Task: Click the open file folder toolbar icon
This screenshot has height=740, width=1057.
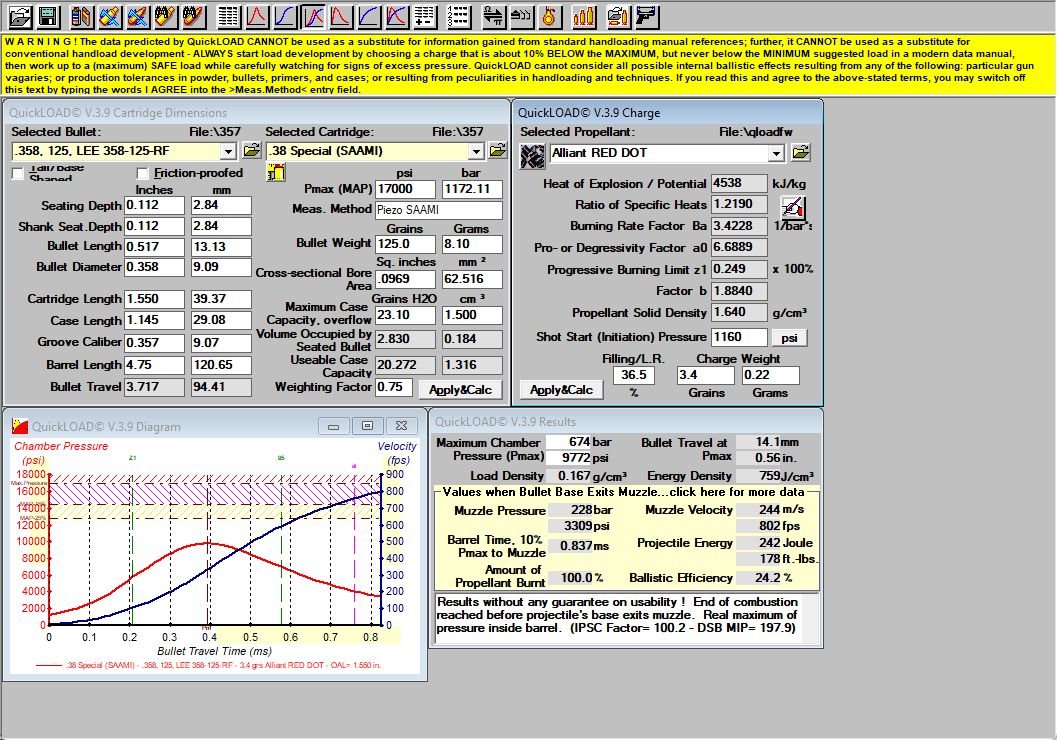Action: [x=20, y=16]
